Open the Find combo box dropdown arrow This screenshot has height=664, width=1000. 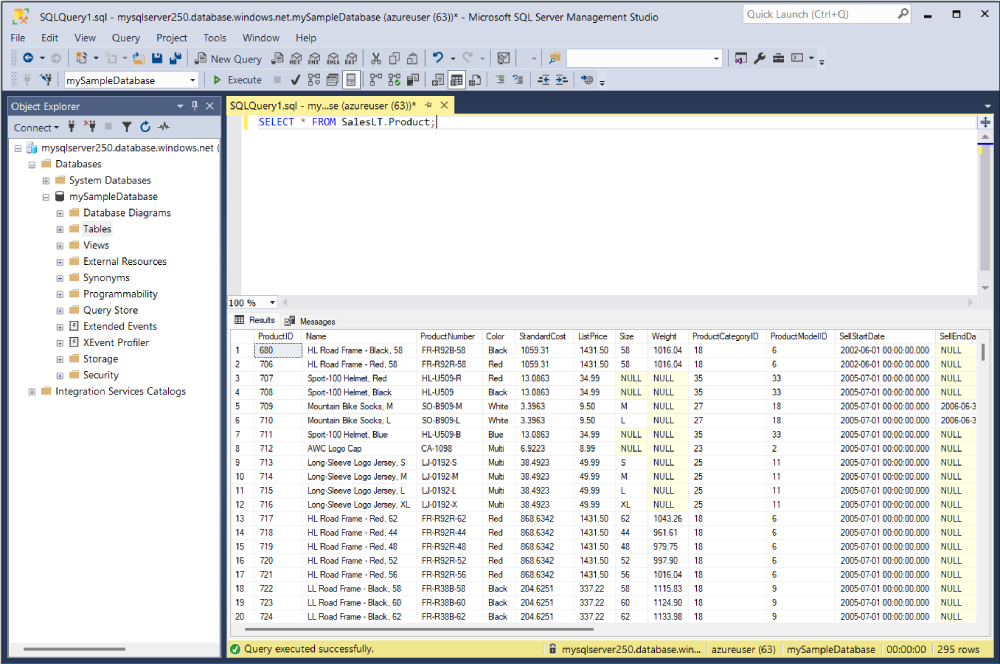tap(716, 58)
